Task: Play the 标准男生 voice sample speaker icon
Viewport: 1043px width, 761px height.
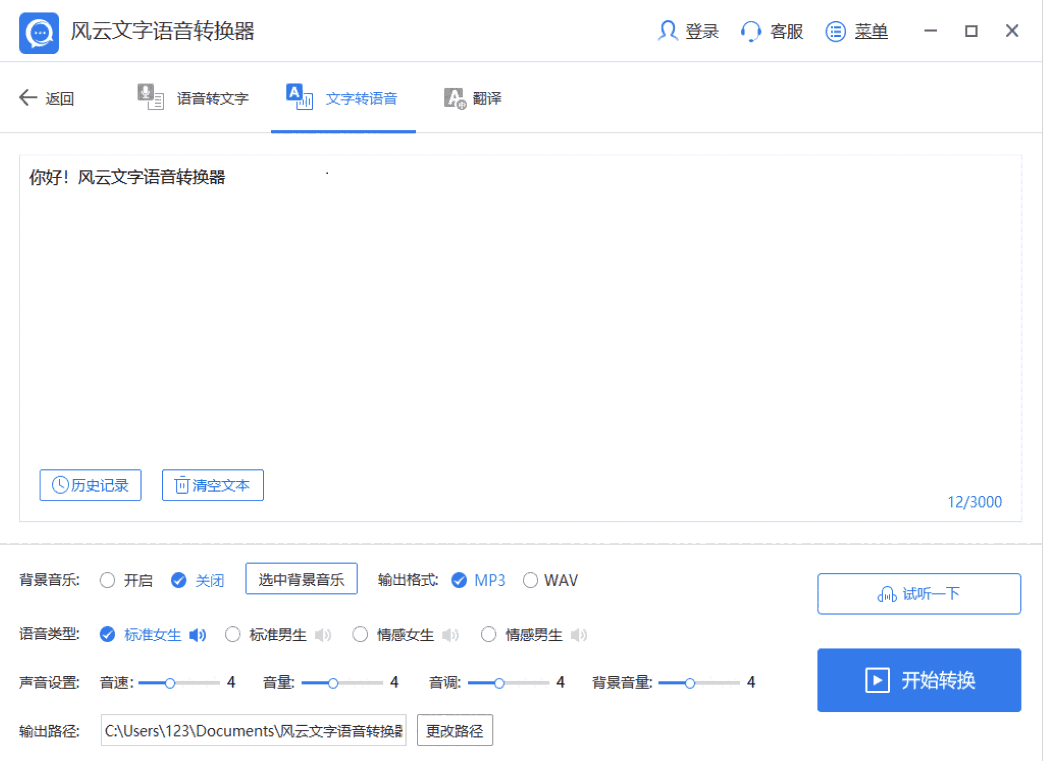Action: click(323, 634)
